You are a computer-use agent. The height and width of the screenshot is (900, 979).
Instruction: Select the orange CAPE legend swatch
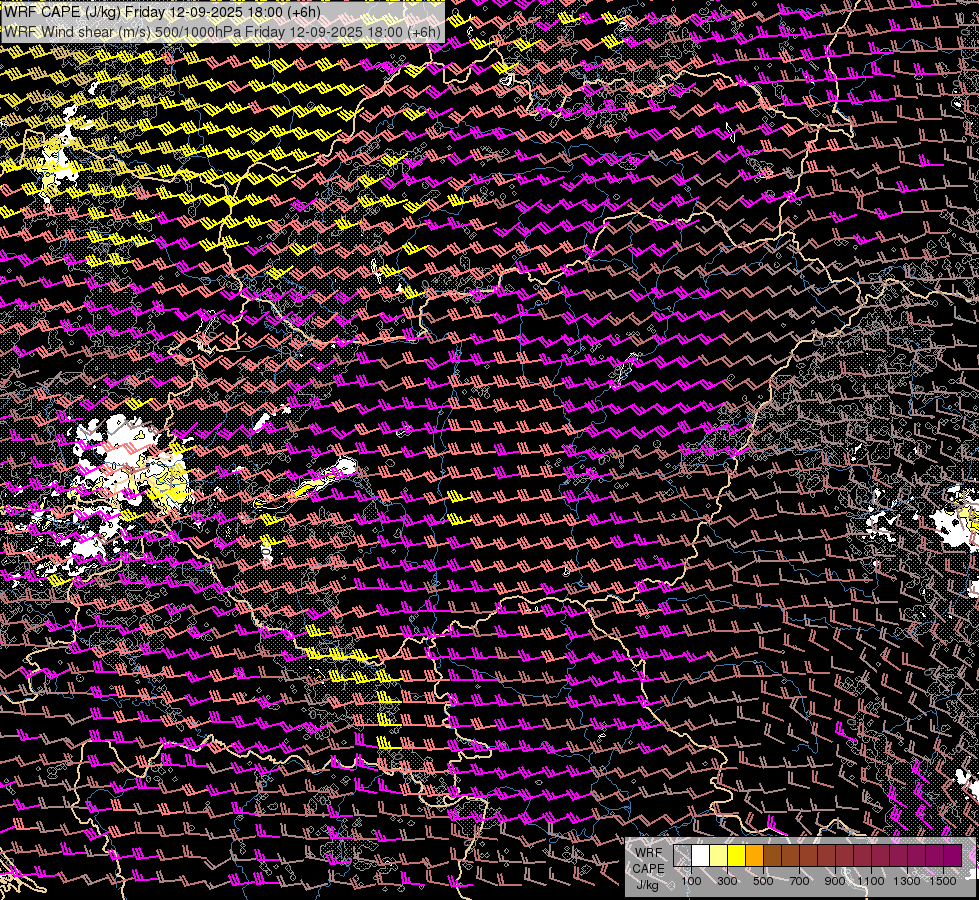click(754, 856)
